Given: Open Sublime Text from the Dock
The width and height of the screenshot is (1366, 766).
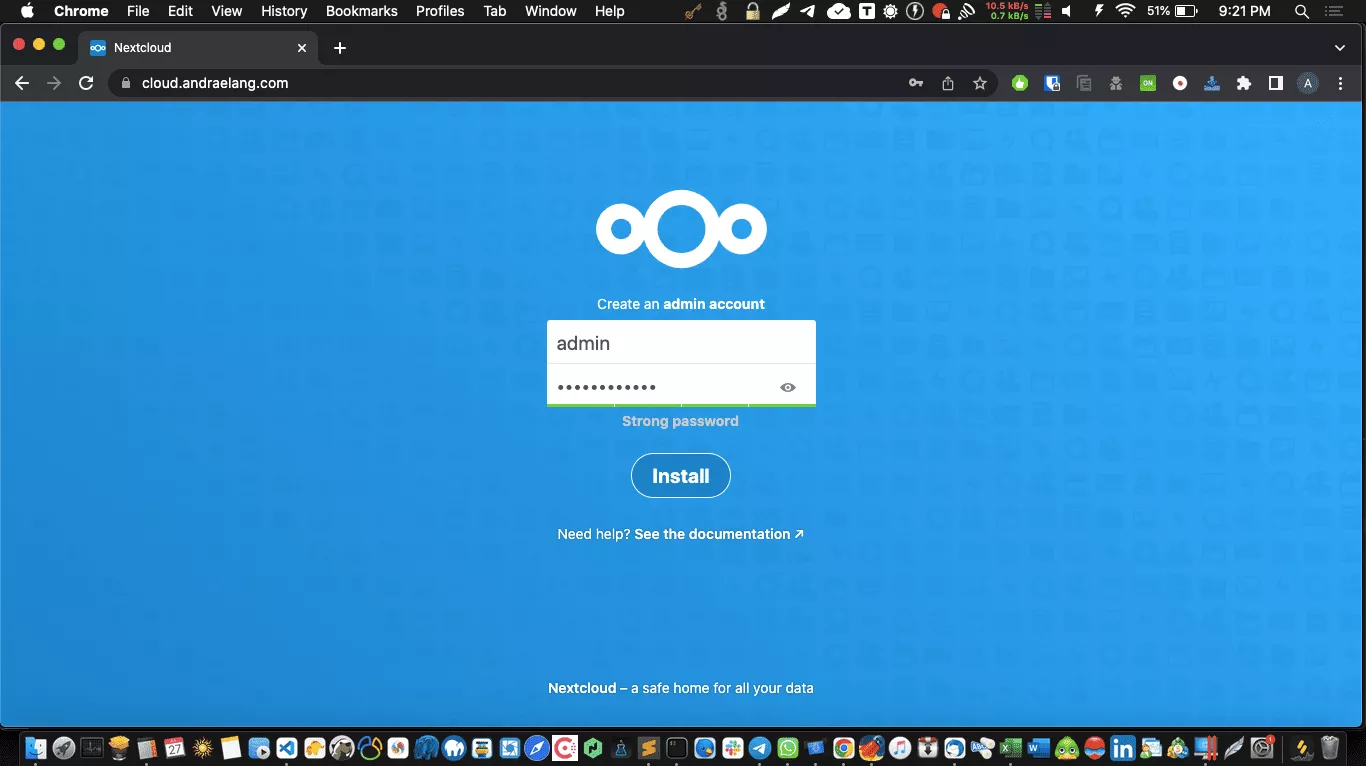Looking at the screenshot, I should click(649, 747).
